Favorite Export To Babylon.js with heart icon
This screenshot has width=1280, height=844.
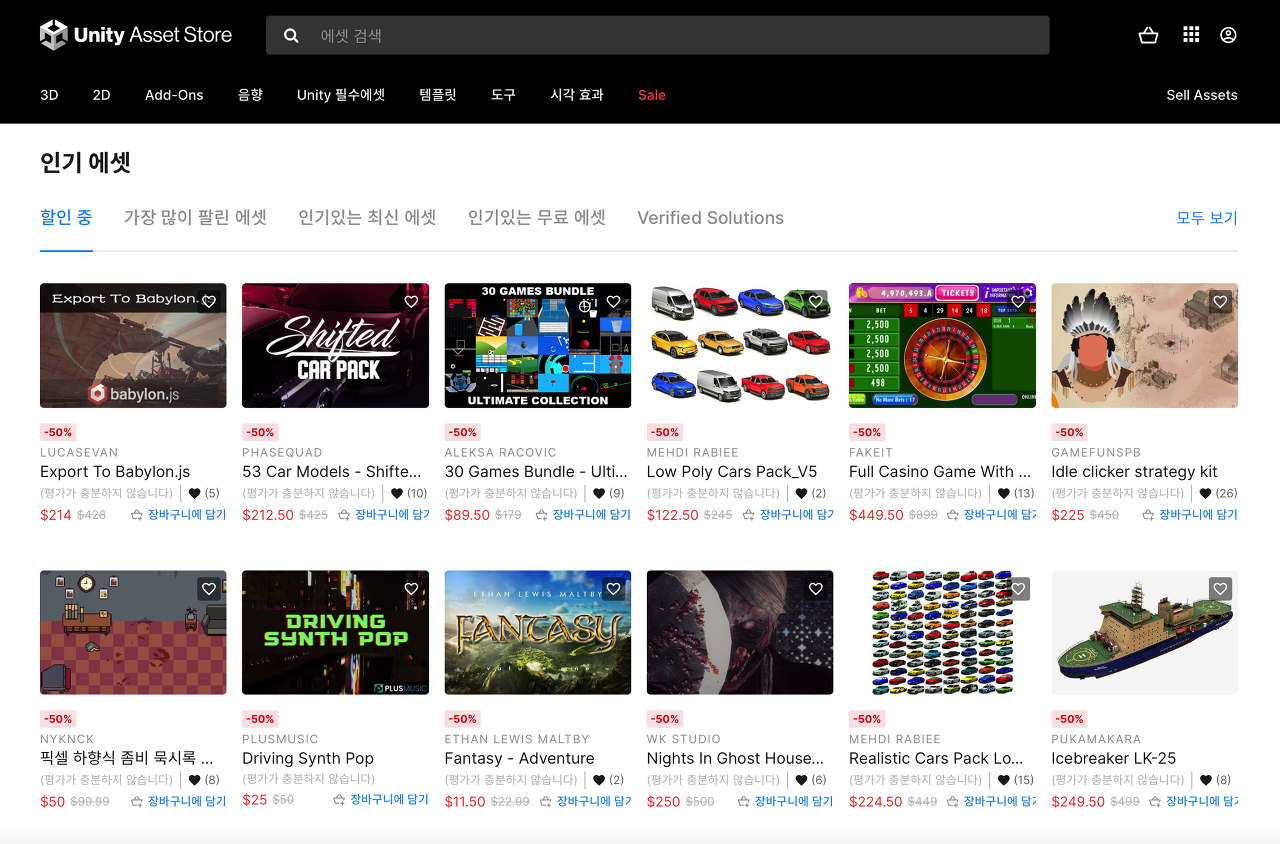pos(209,301)
